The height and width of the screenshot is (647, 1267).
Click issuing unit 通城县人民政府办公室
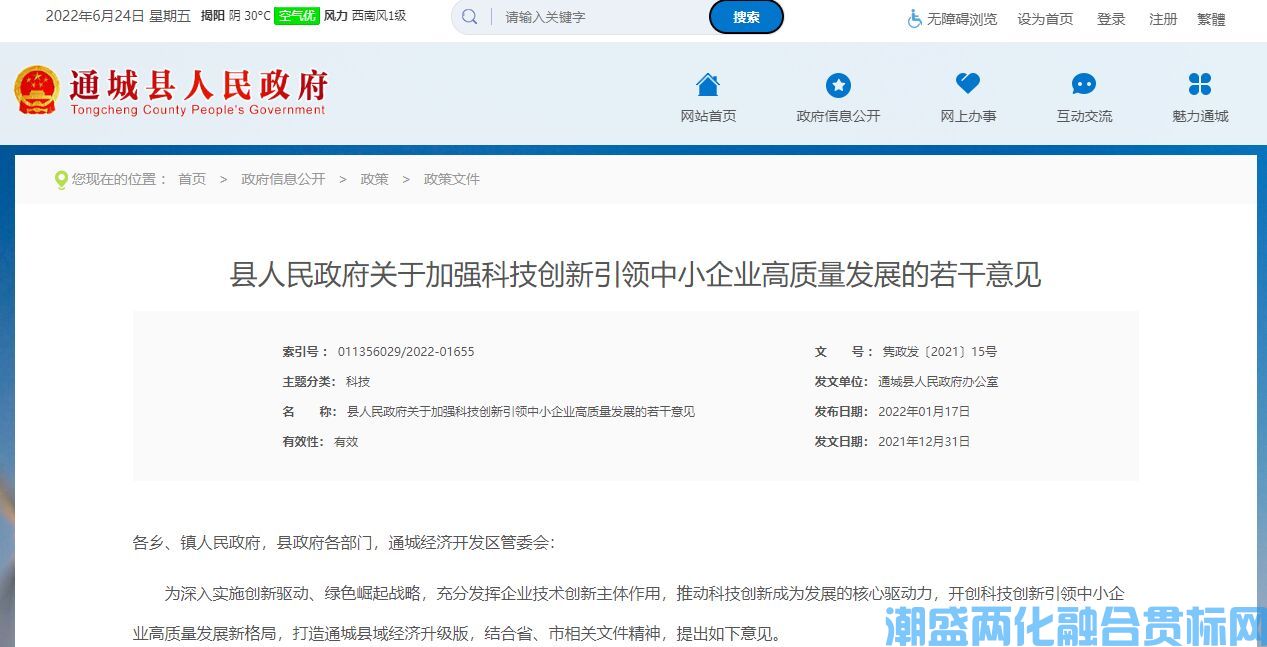click(x=938, y=382)
